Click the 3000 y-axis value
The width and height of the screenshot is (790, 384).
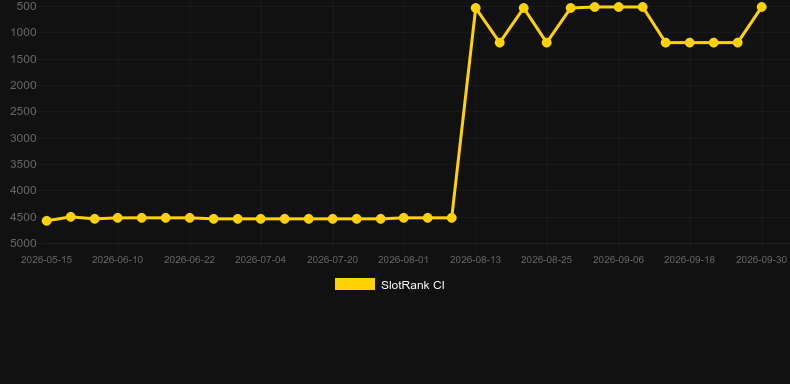[24, 138]
